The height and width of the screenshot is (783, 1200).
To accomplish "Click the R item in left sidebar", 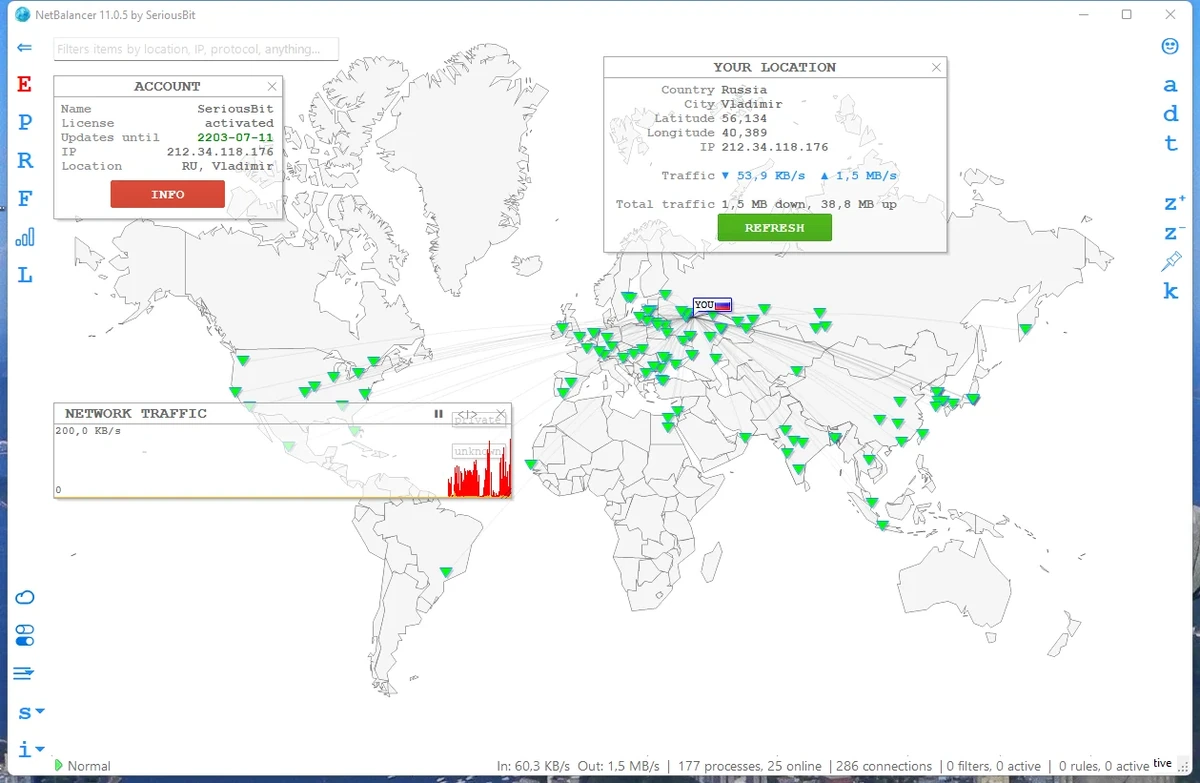I will (x=25, y=160).
